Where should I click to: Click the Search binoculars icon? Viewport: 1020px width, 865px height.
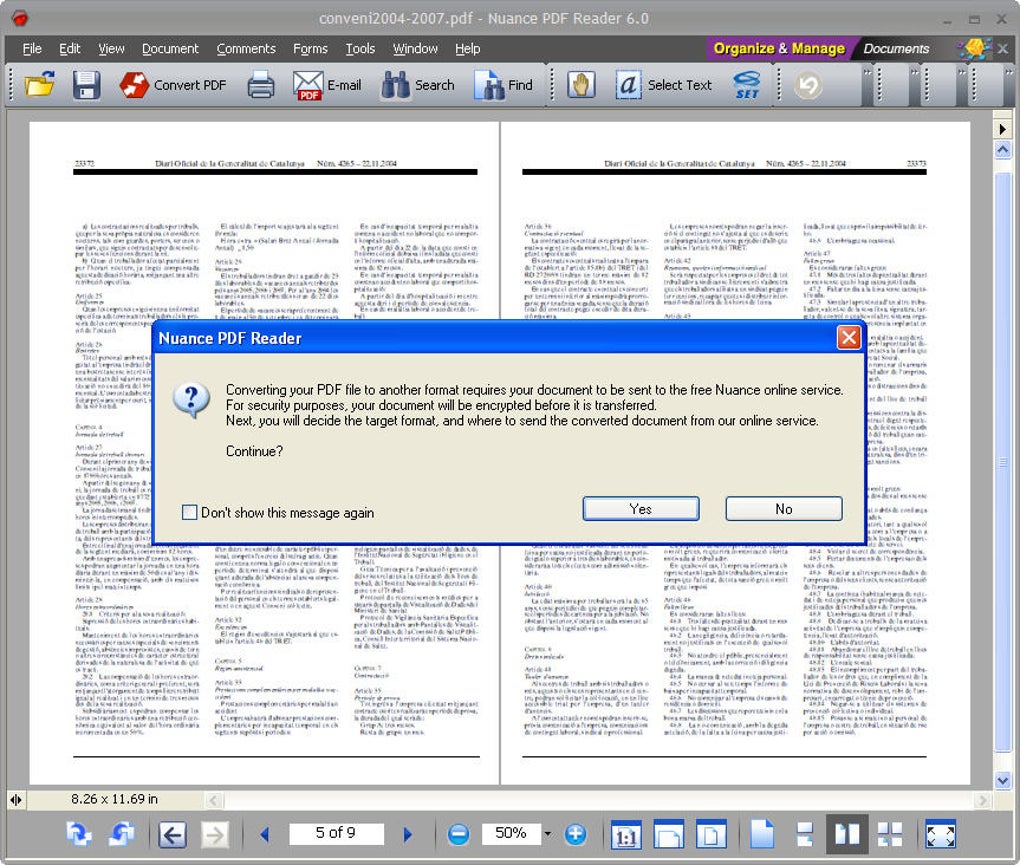395,85
